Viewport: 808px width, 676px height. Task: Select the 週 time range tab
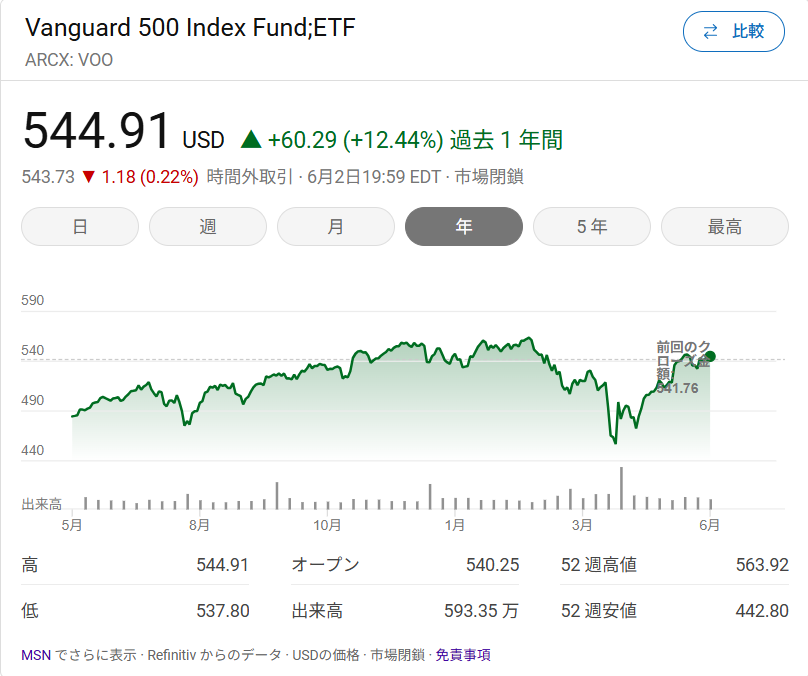click(x=208, y=227)
